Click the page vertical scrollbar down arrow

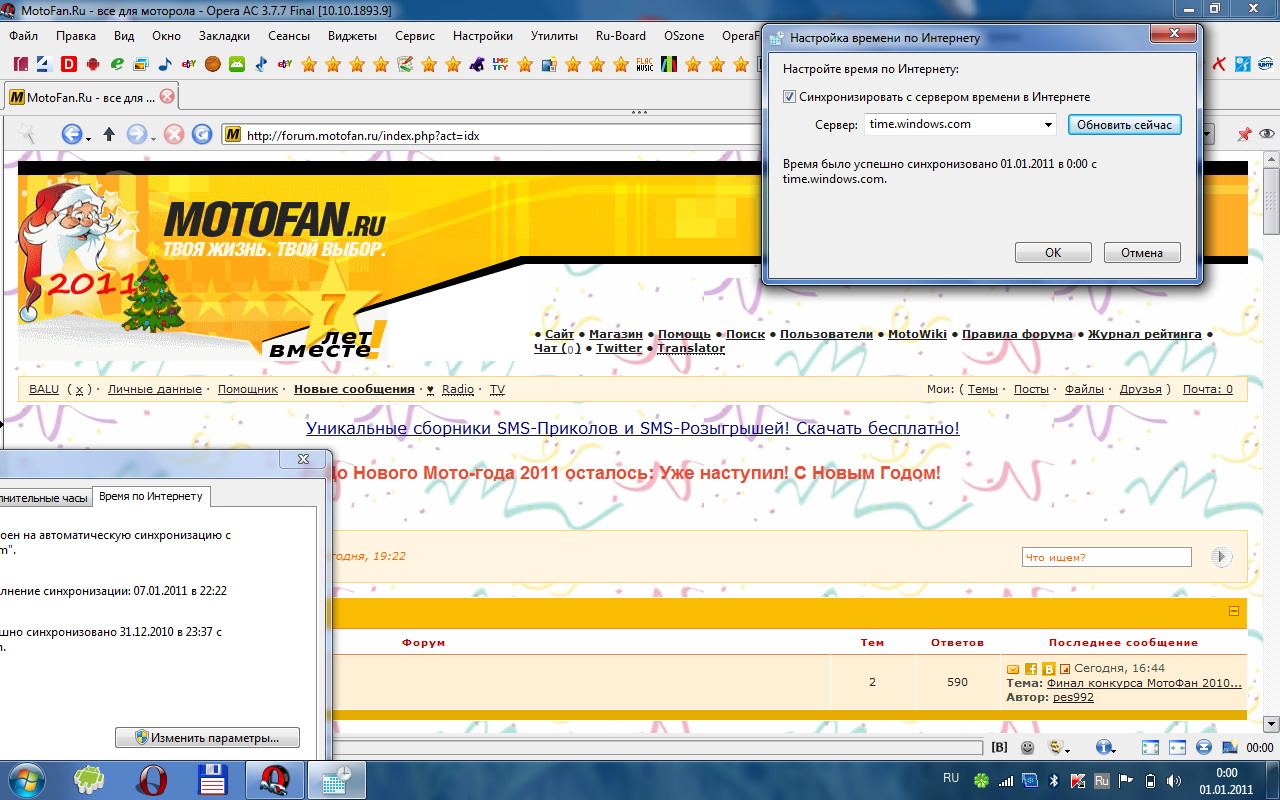1271,723
